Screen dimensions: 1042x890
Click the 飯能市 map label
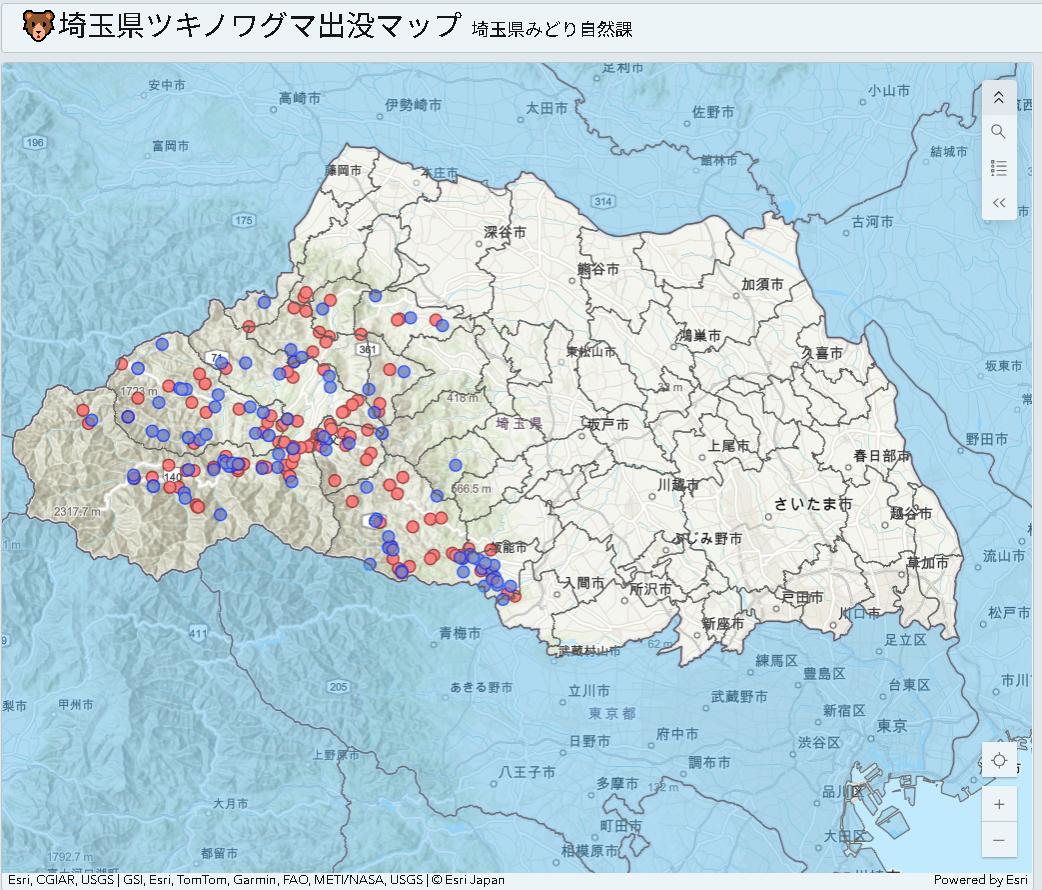pyautogui.click(x=509, y=547)
